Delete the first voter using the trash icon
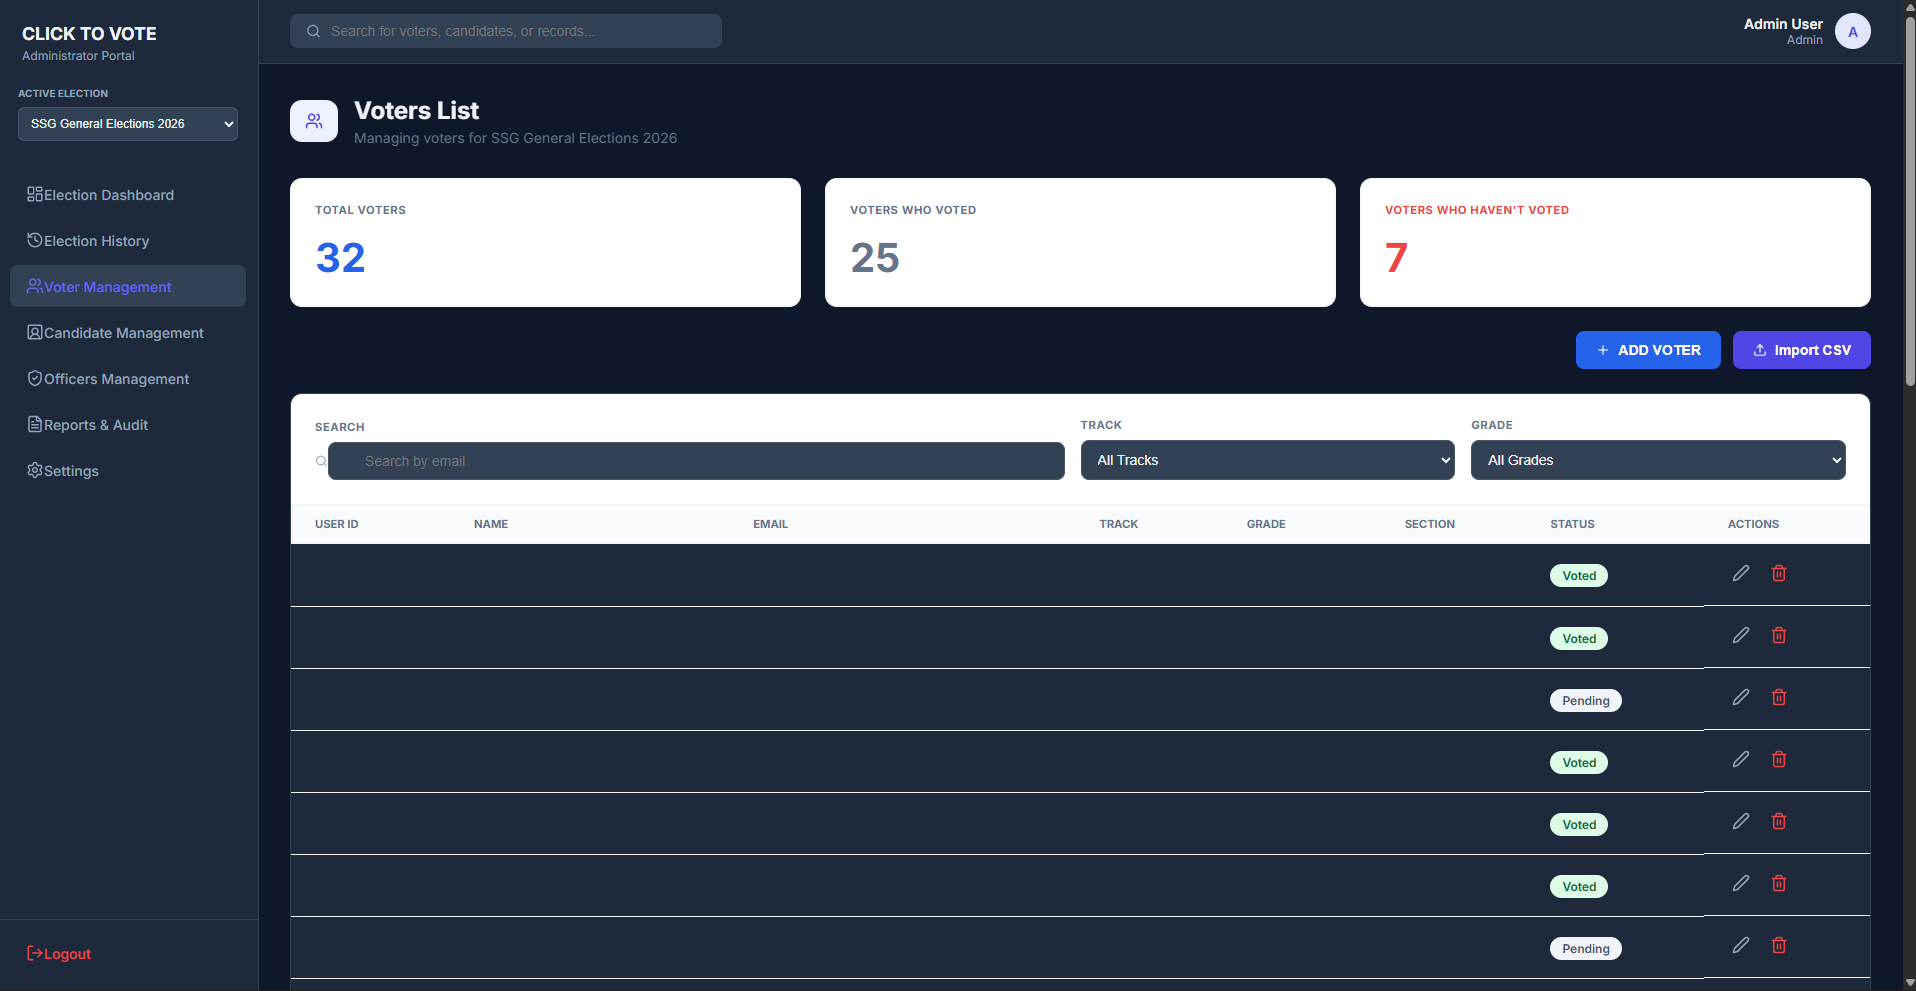The image size is (1916, 991). point(1779,573)
